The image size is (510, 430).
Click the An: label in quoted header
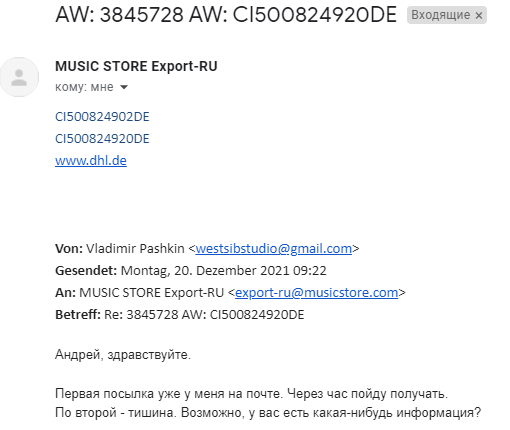pyautogui.click(x=65, y=293)
